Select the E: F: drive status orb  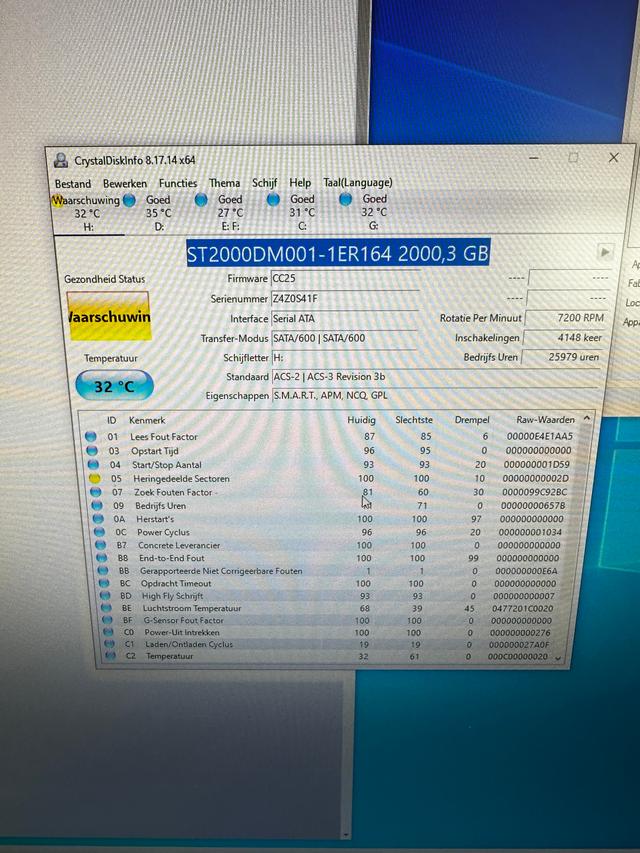click(201, 199)
